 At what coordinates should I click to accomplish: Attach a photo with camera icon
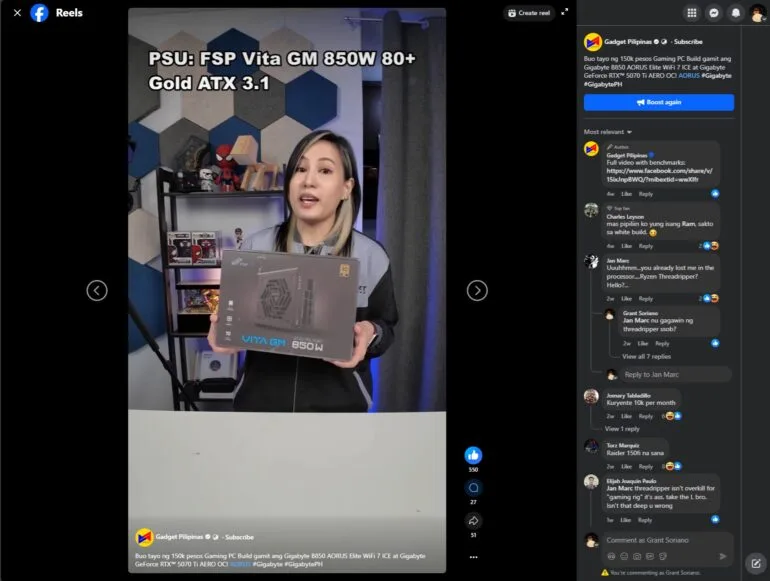pos(636,556)
